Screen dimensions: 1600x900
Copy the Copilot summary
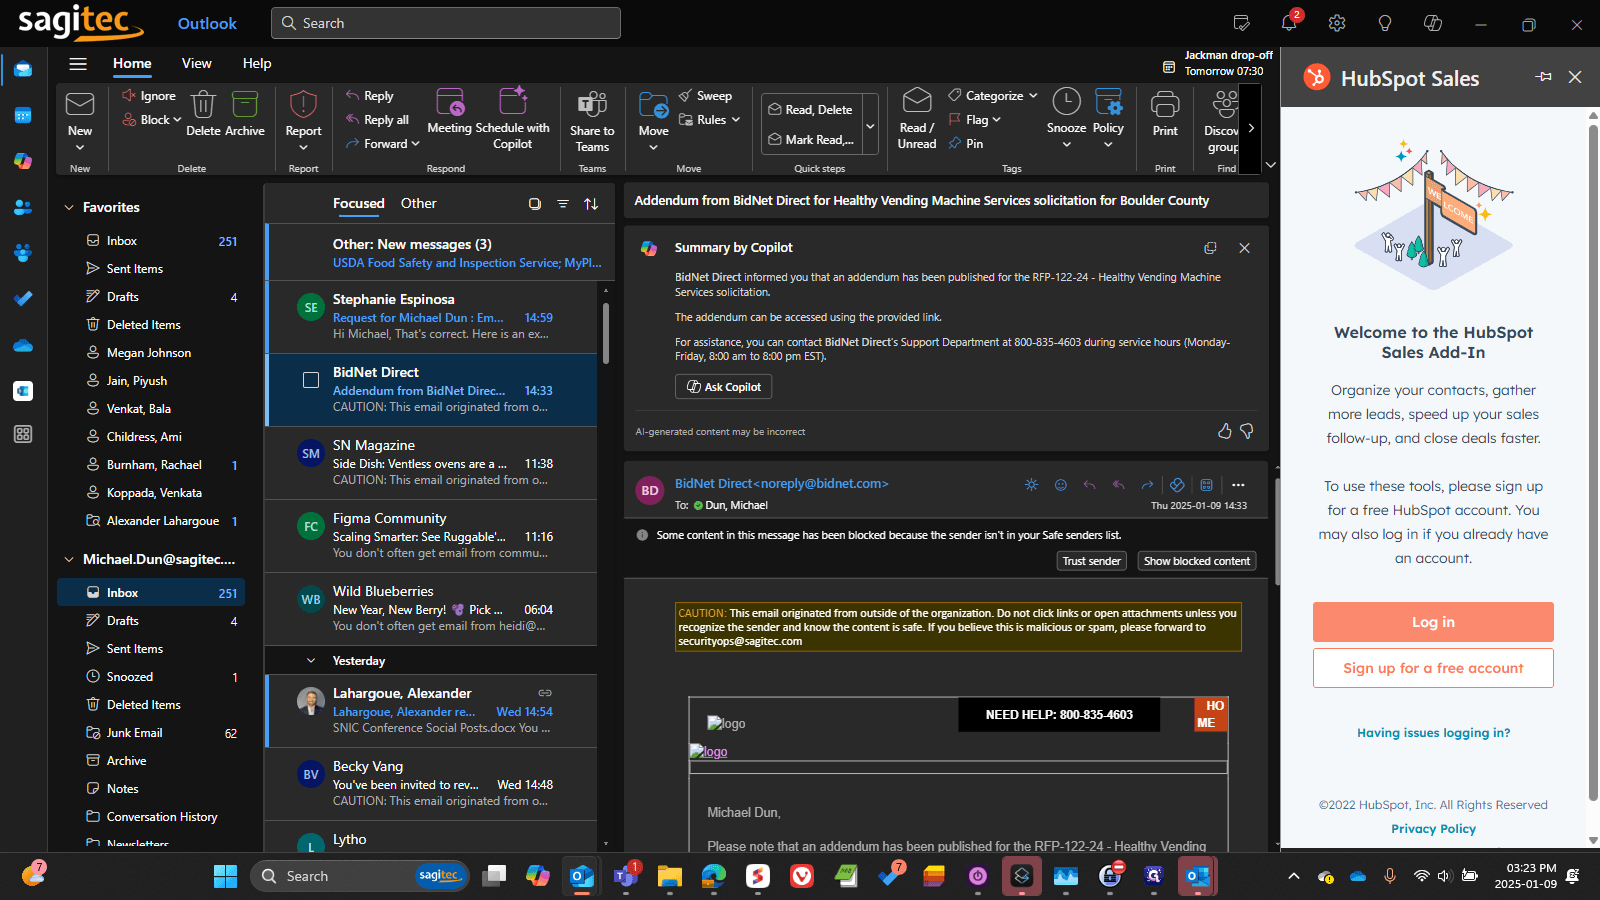coord(1210,248)
